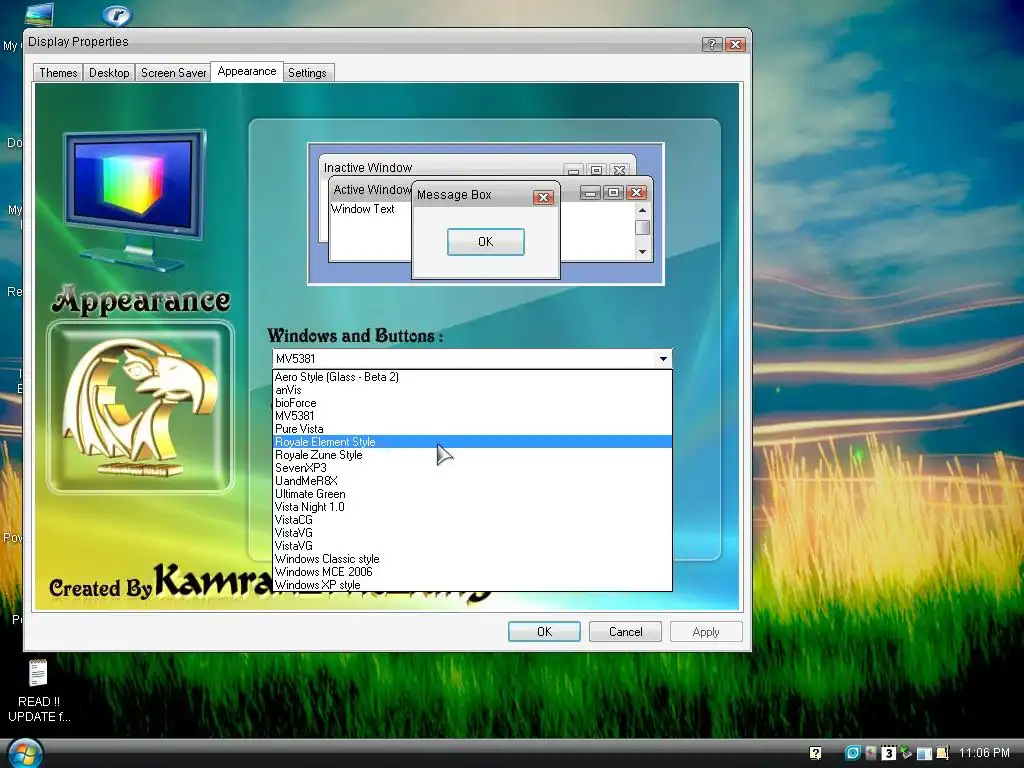Switch to the Themes tab
The image size is (1024, 768).
pyautogui.click(x=58, y=72)
